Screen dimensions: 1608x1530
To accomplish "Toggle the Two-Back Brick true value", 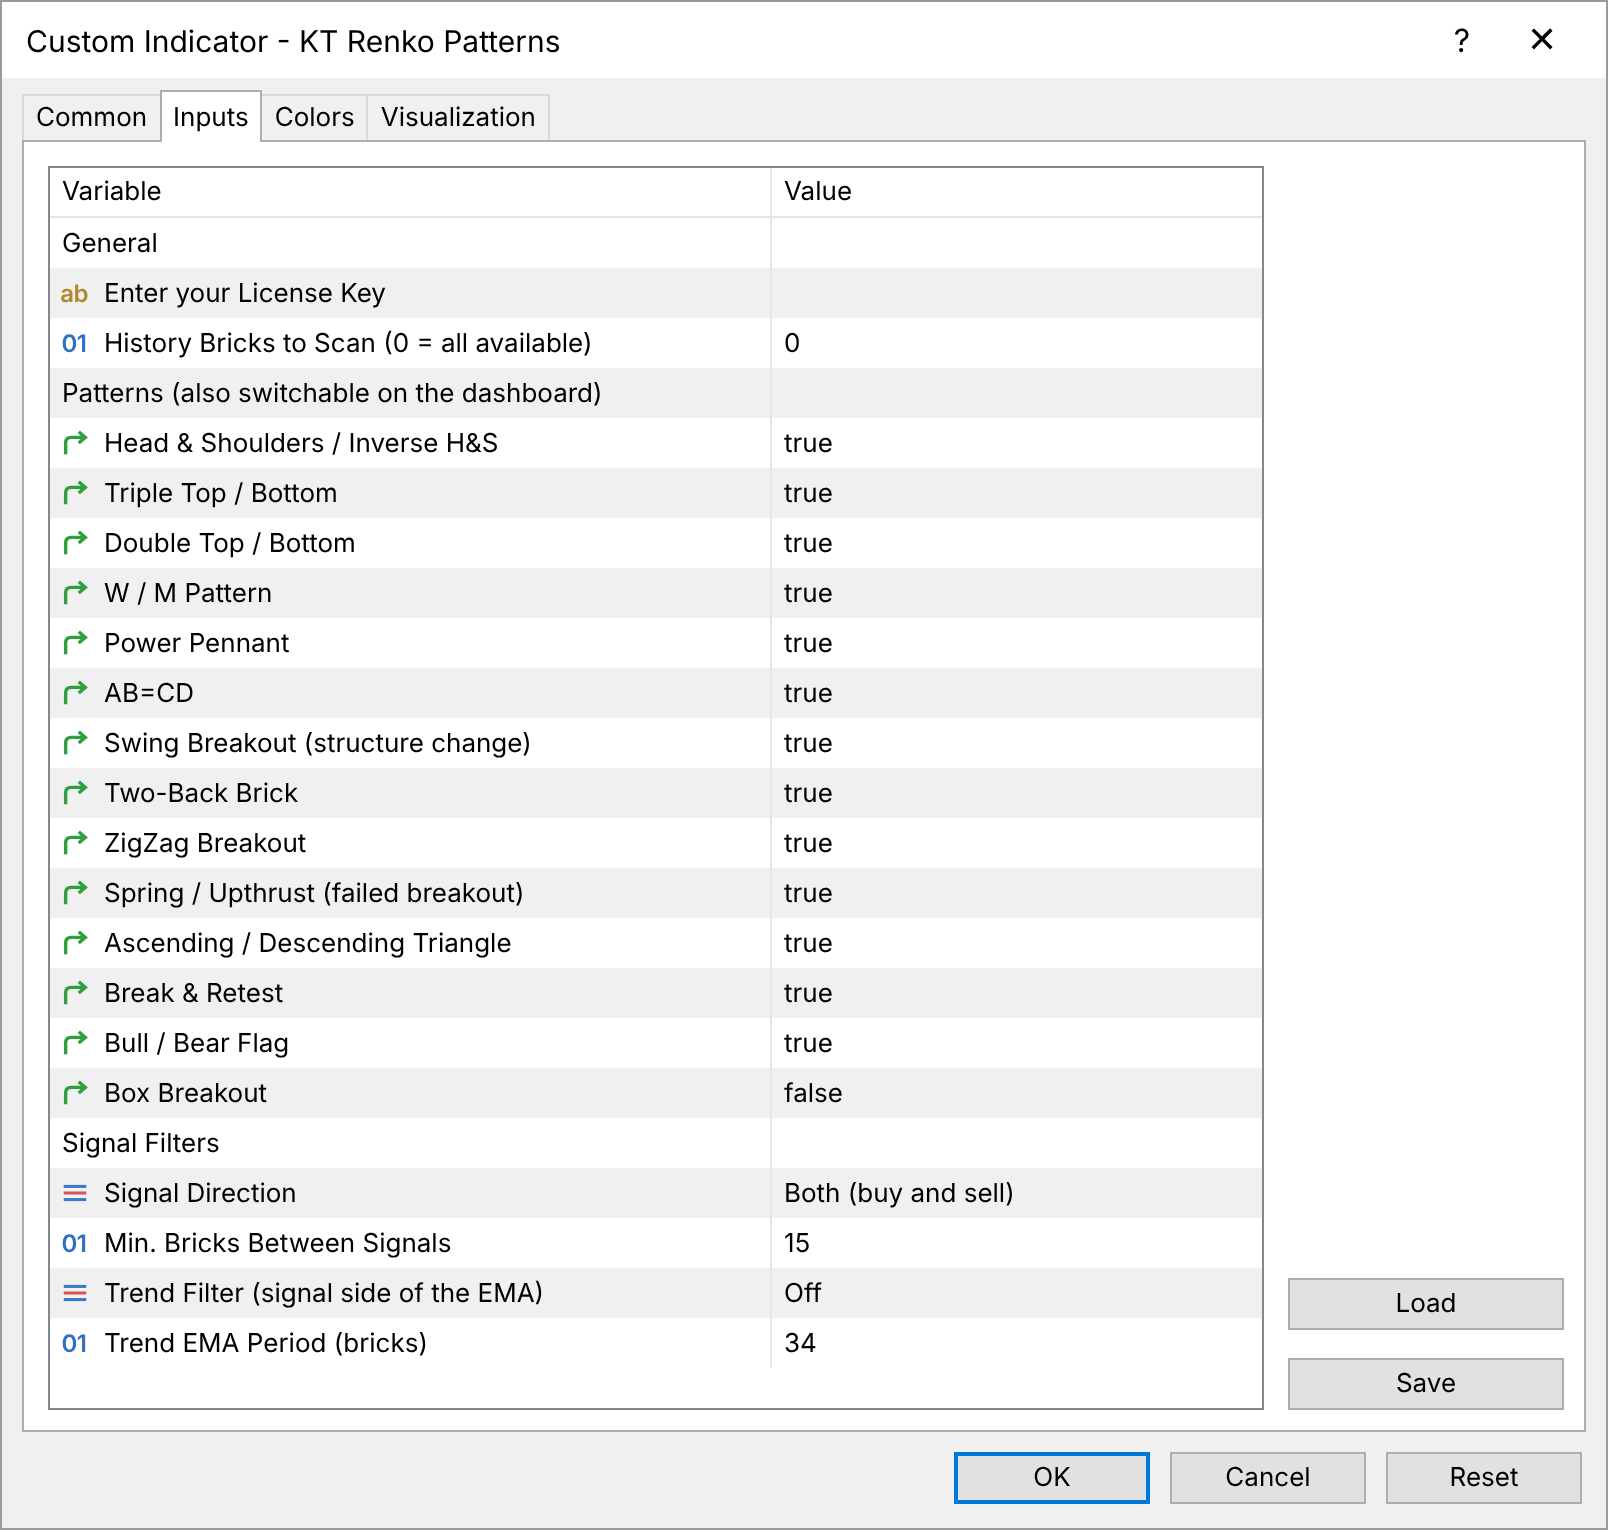I will coord(1016,793).
